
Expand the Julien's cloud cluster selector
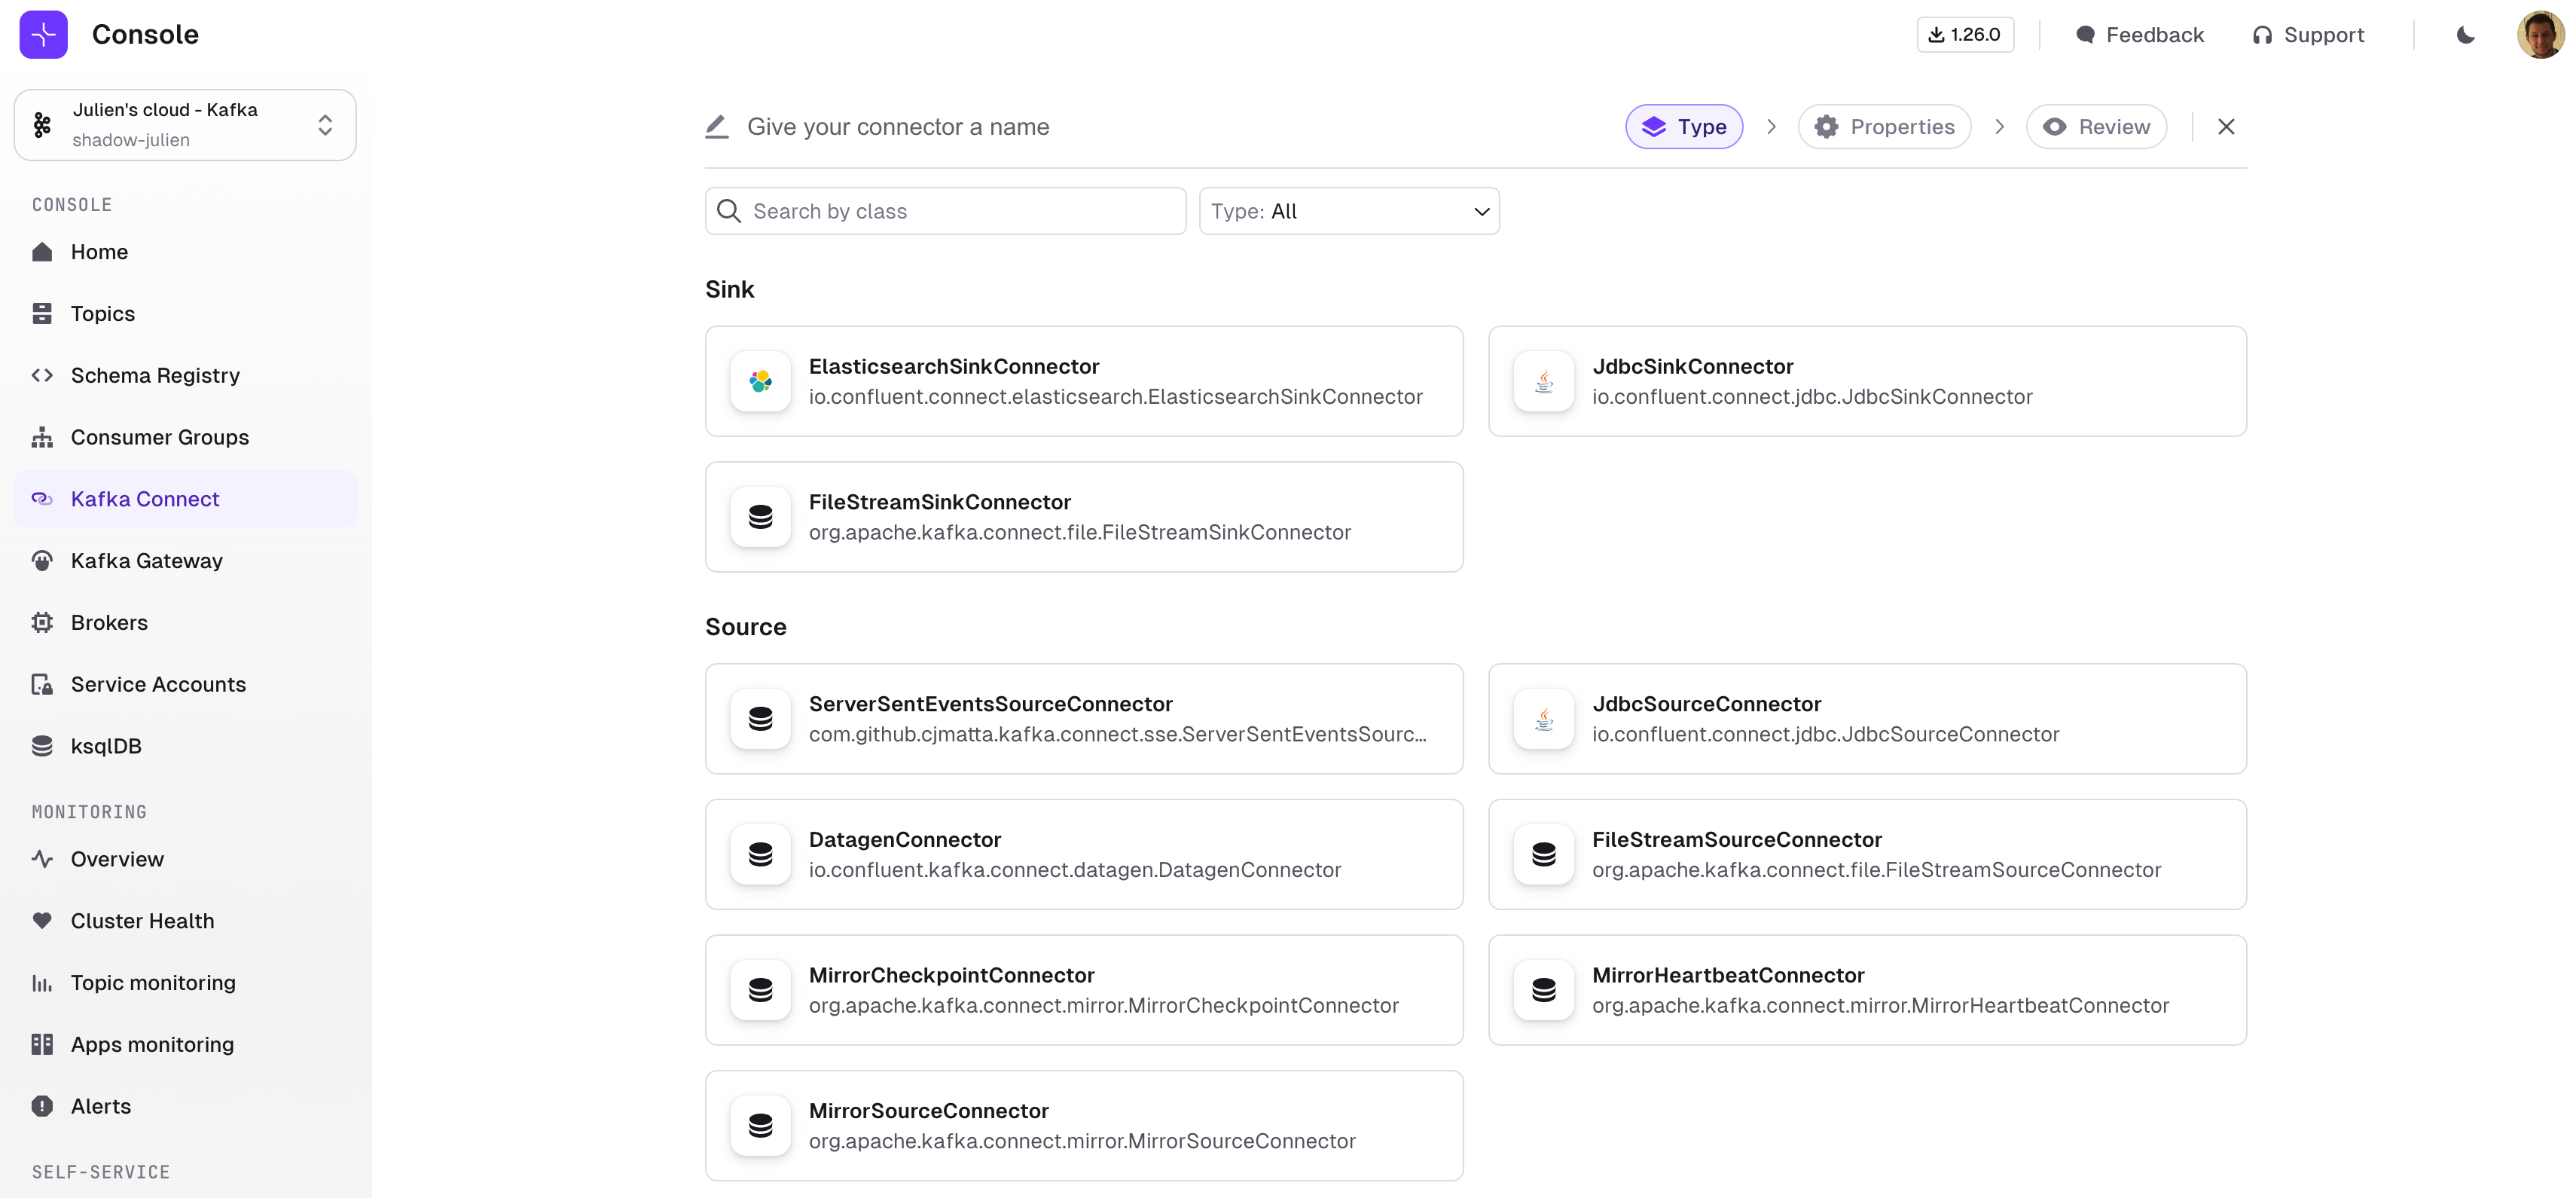point(185,125)
